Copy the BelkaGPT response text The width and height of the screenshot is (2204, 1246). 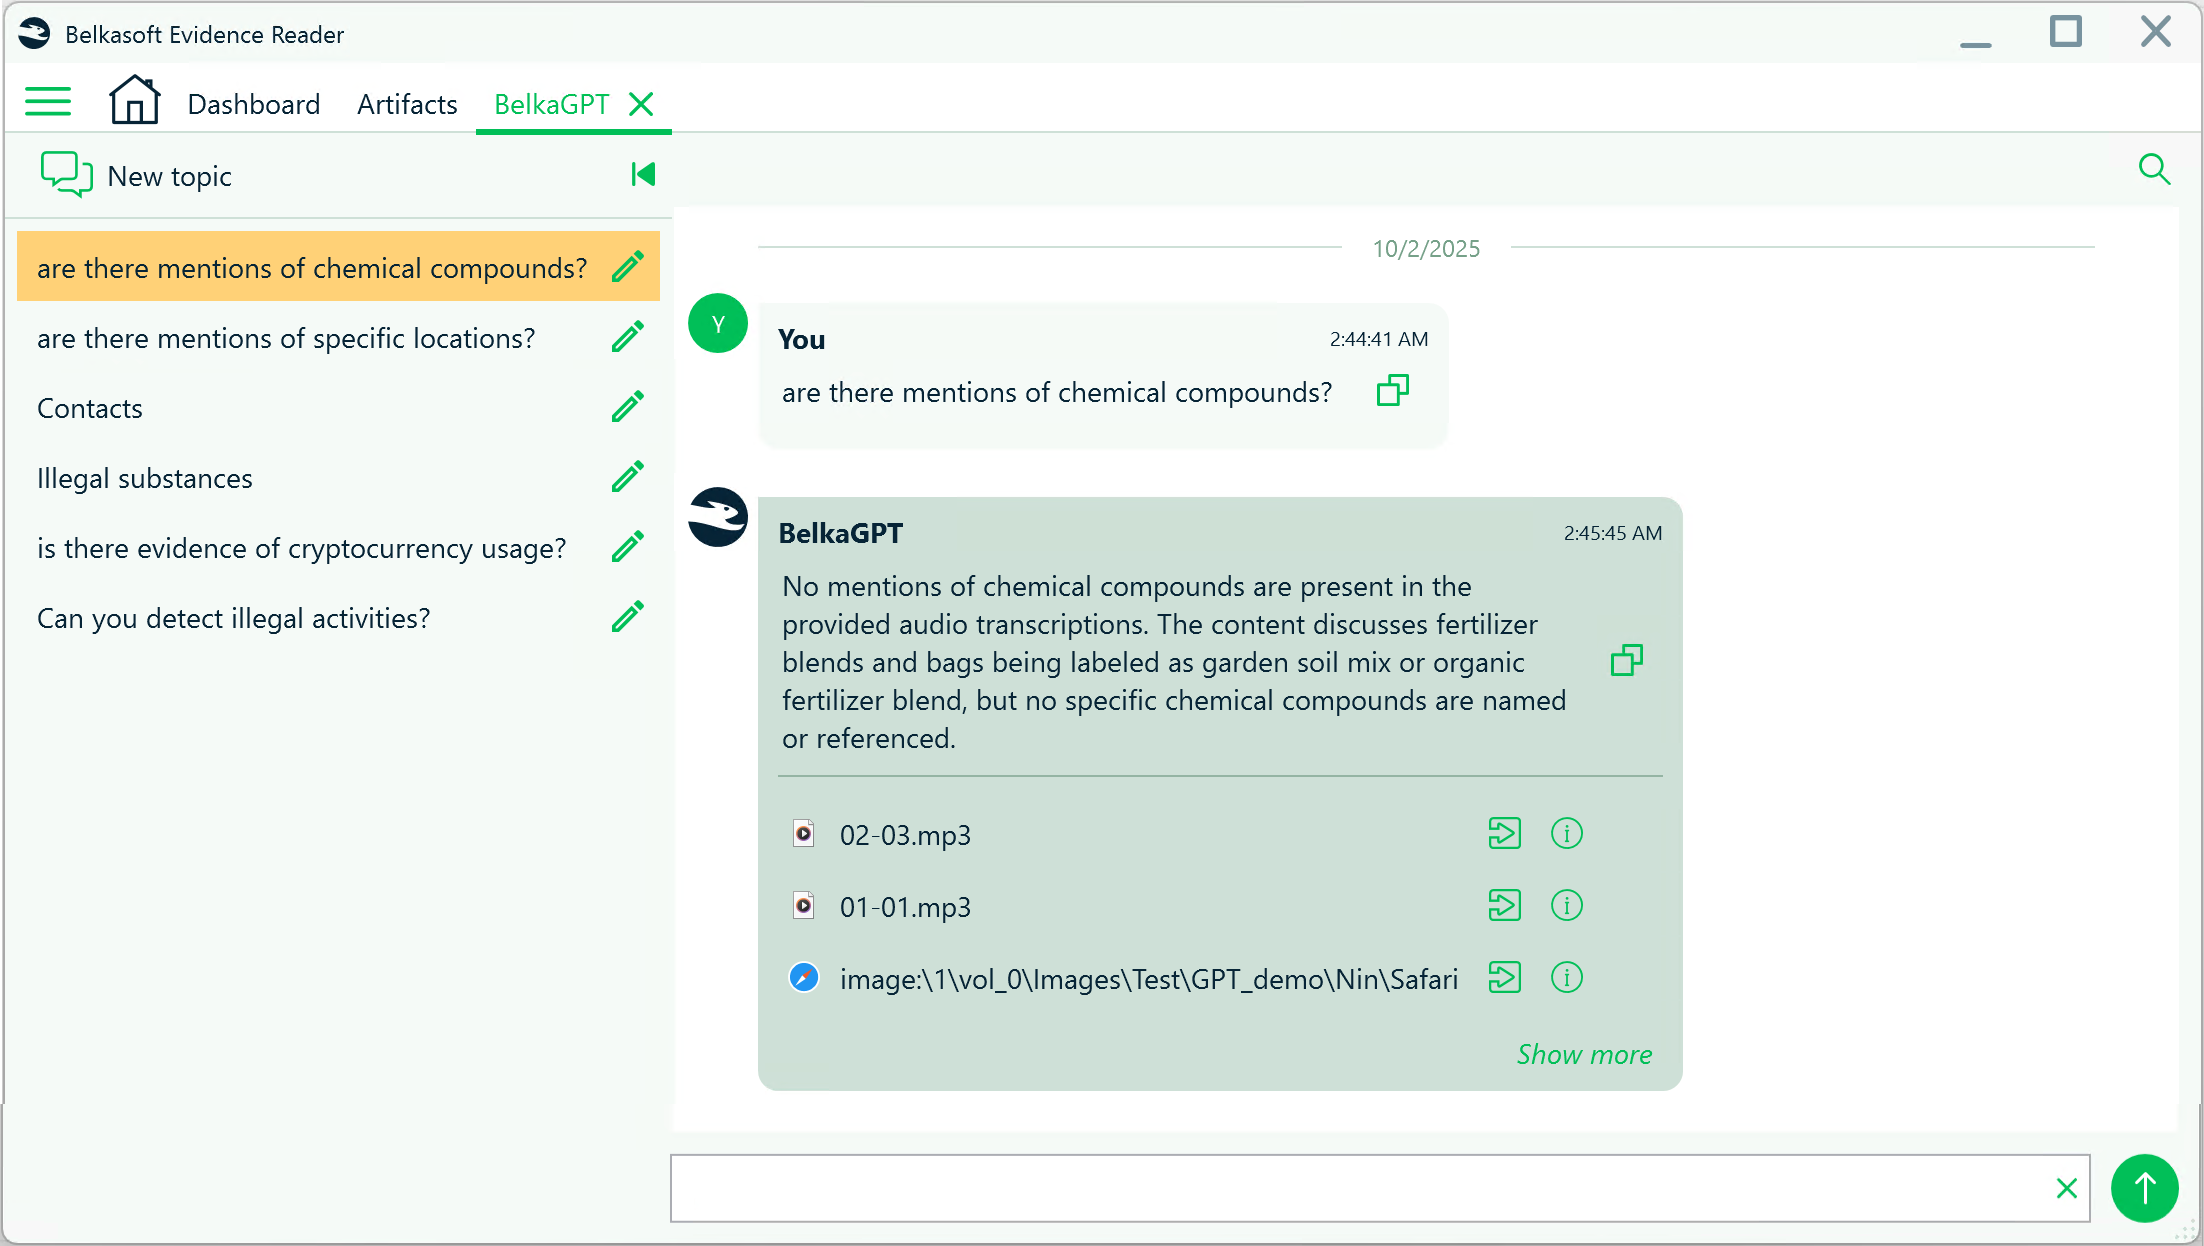[x=1626, y=661]
